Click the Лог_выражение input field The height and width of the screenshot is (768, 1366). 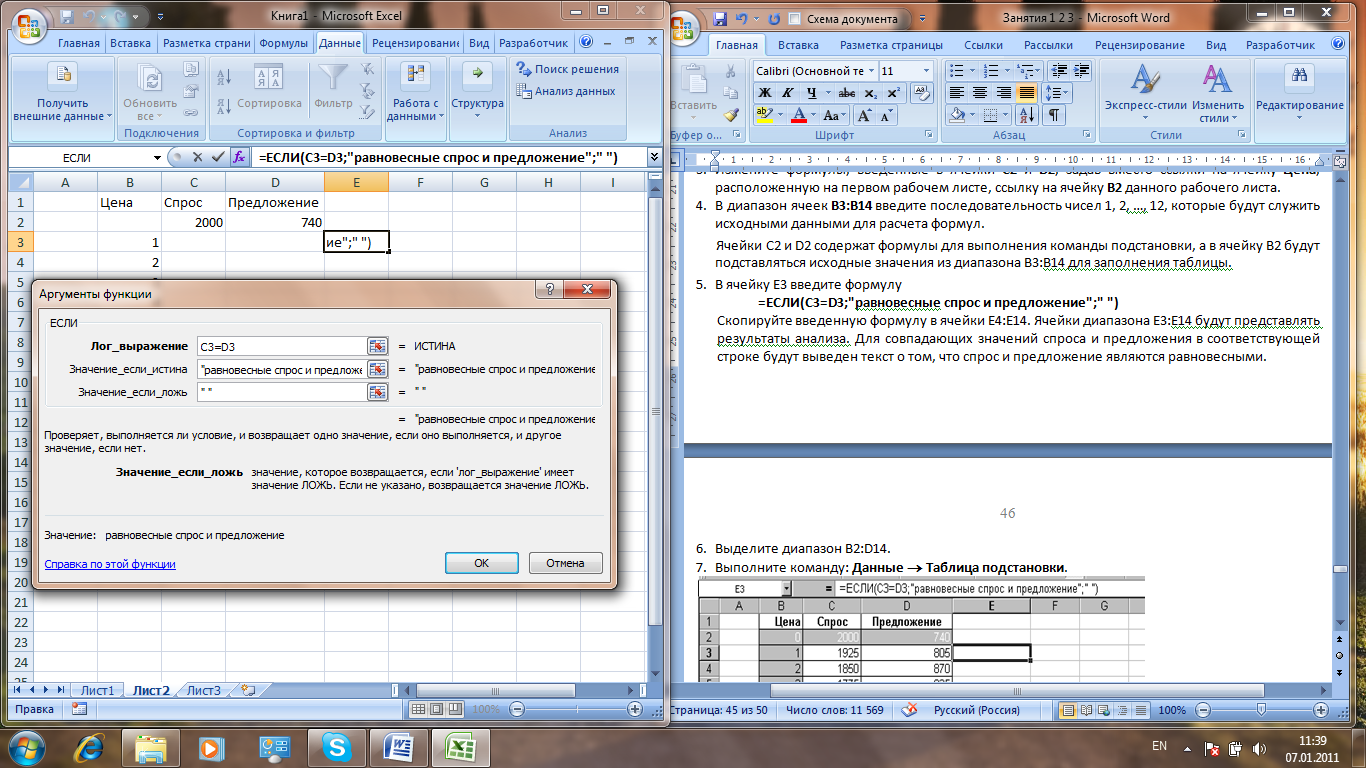tap(281, 346)
